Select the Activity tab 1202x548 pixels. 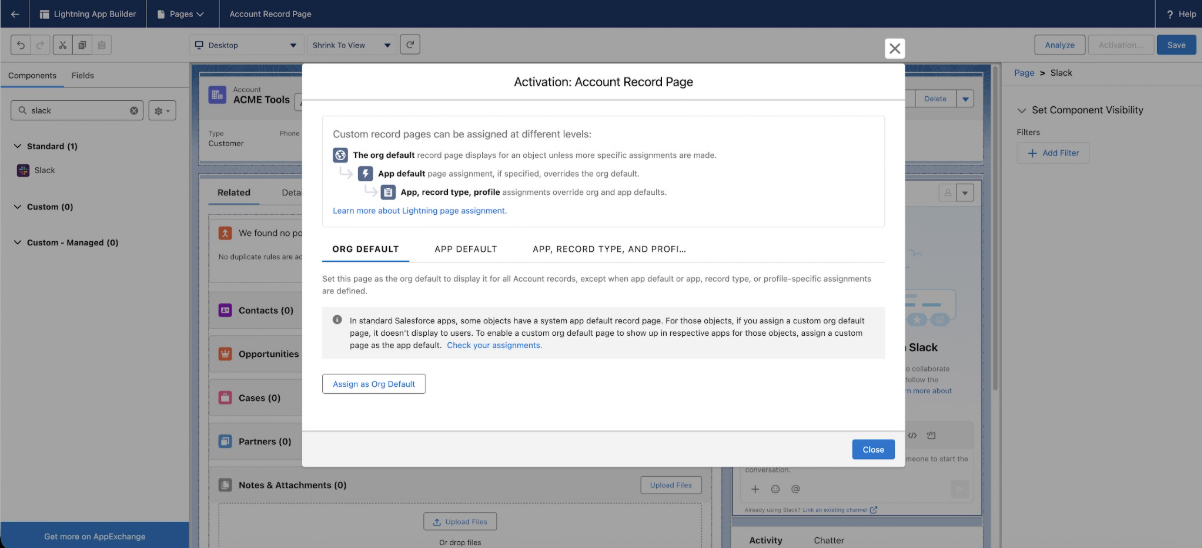(765, 540)
